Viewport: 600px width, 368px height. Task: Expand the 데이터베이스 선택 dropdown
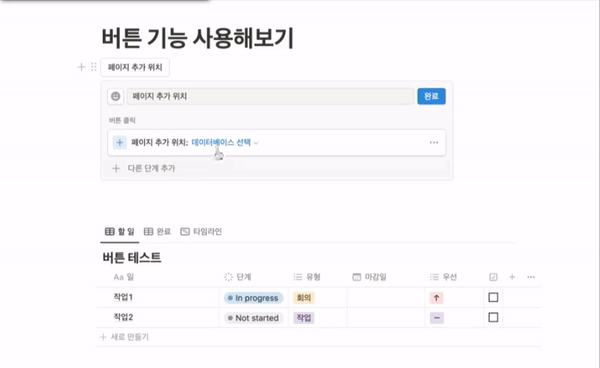[225, 142]
